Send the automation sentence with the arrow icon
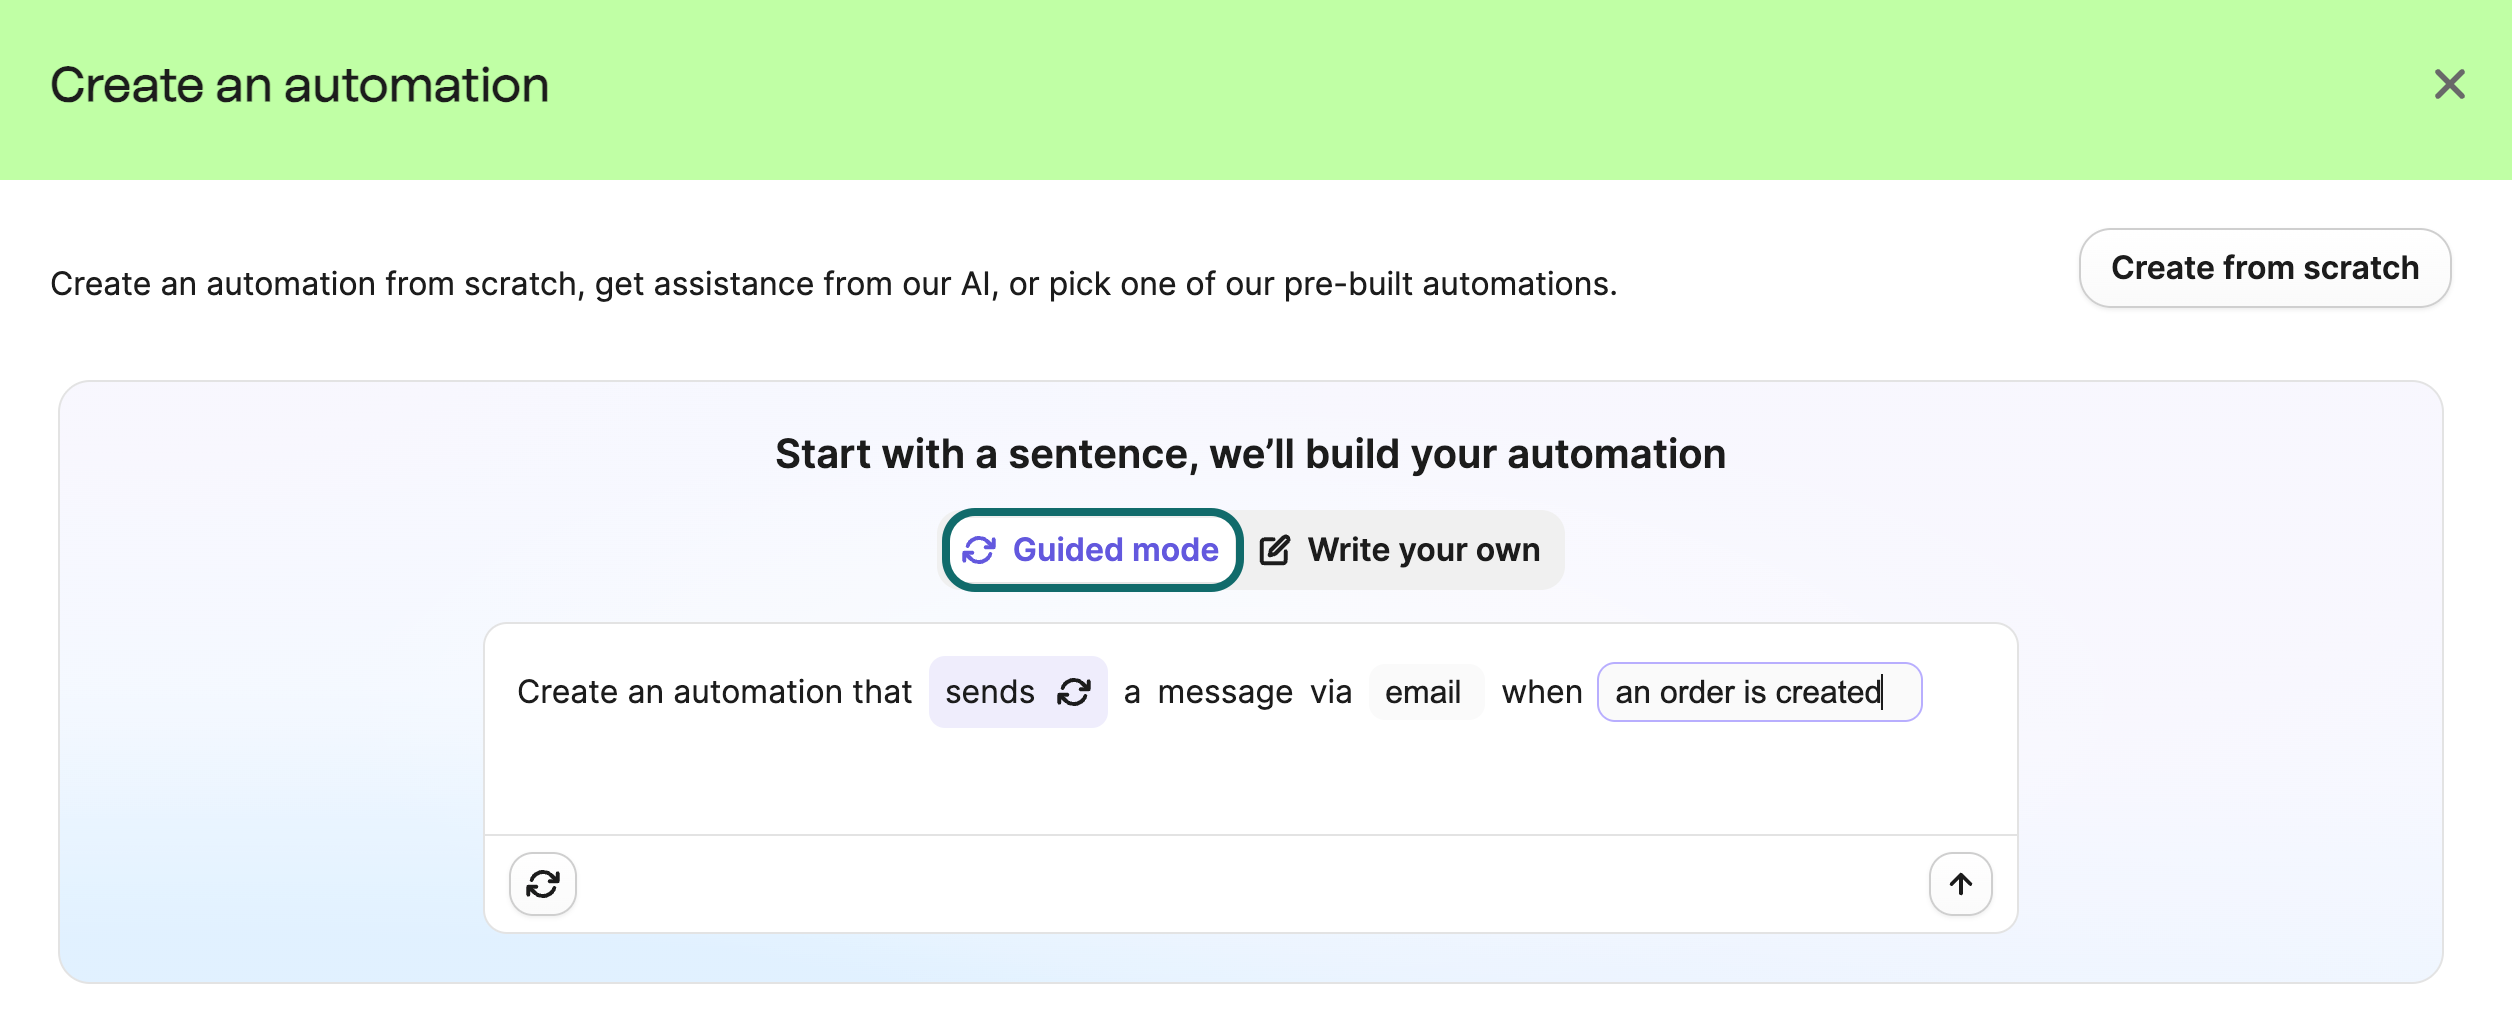The image size is (2512, 1022). pos(1960,883)
